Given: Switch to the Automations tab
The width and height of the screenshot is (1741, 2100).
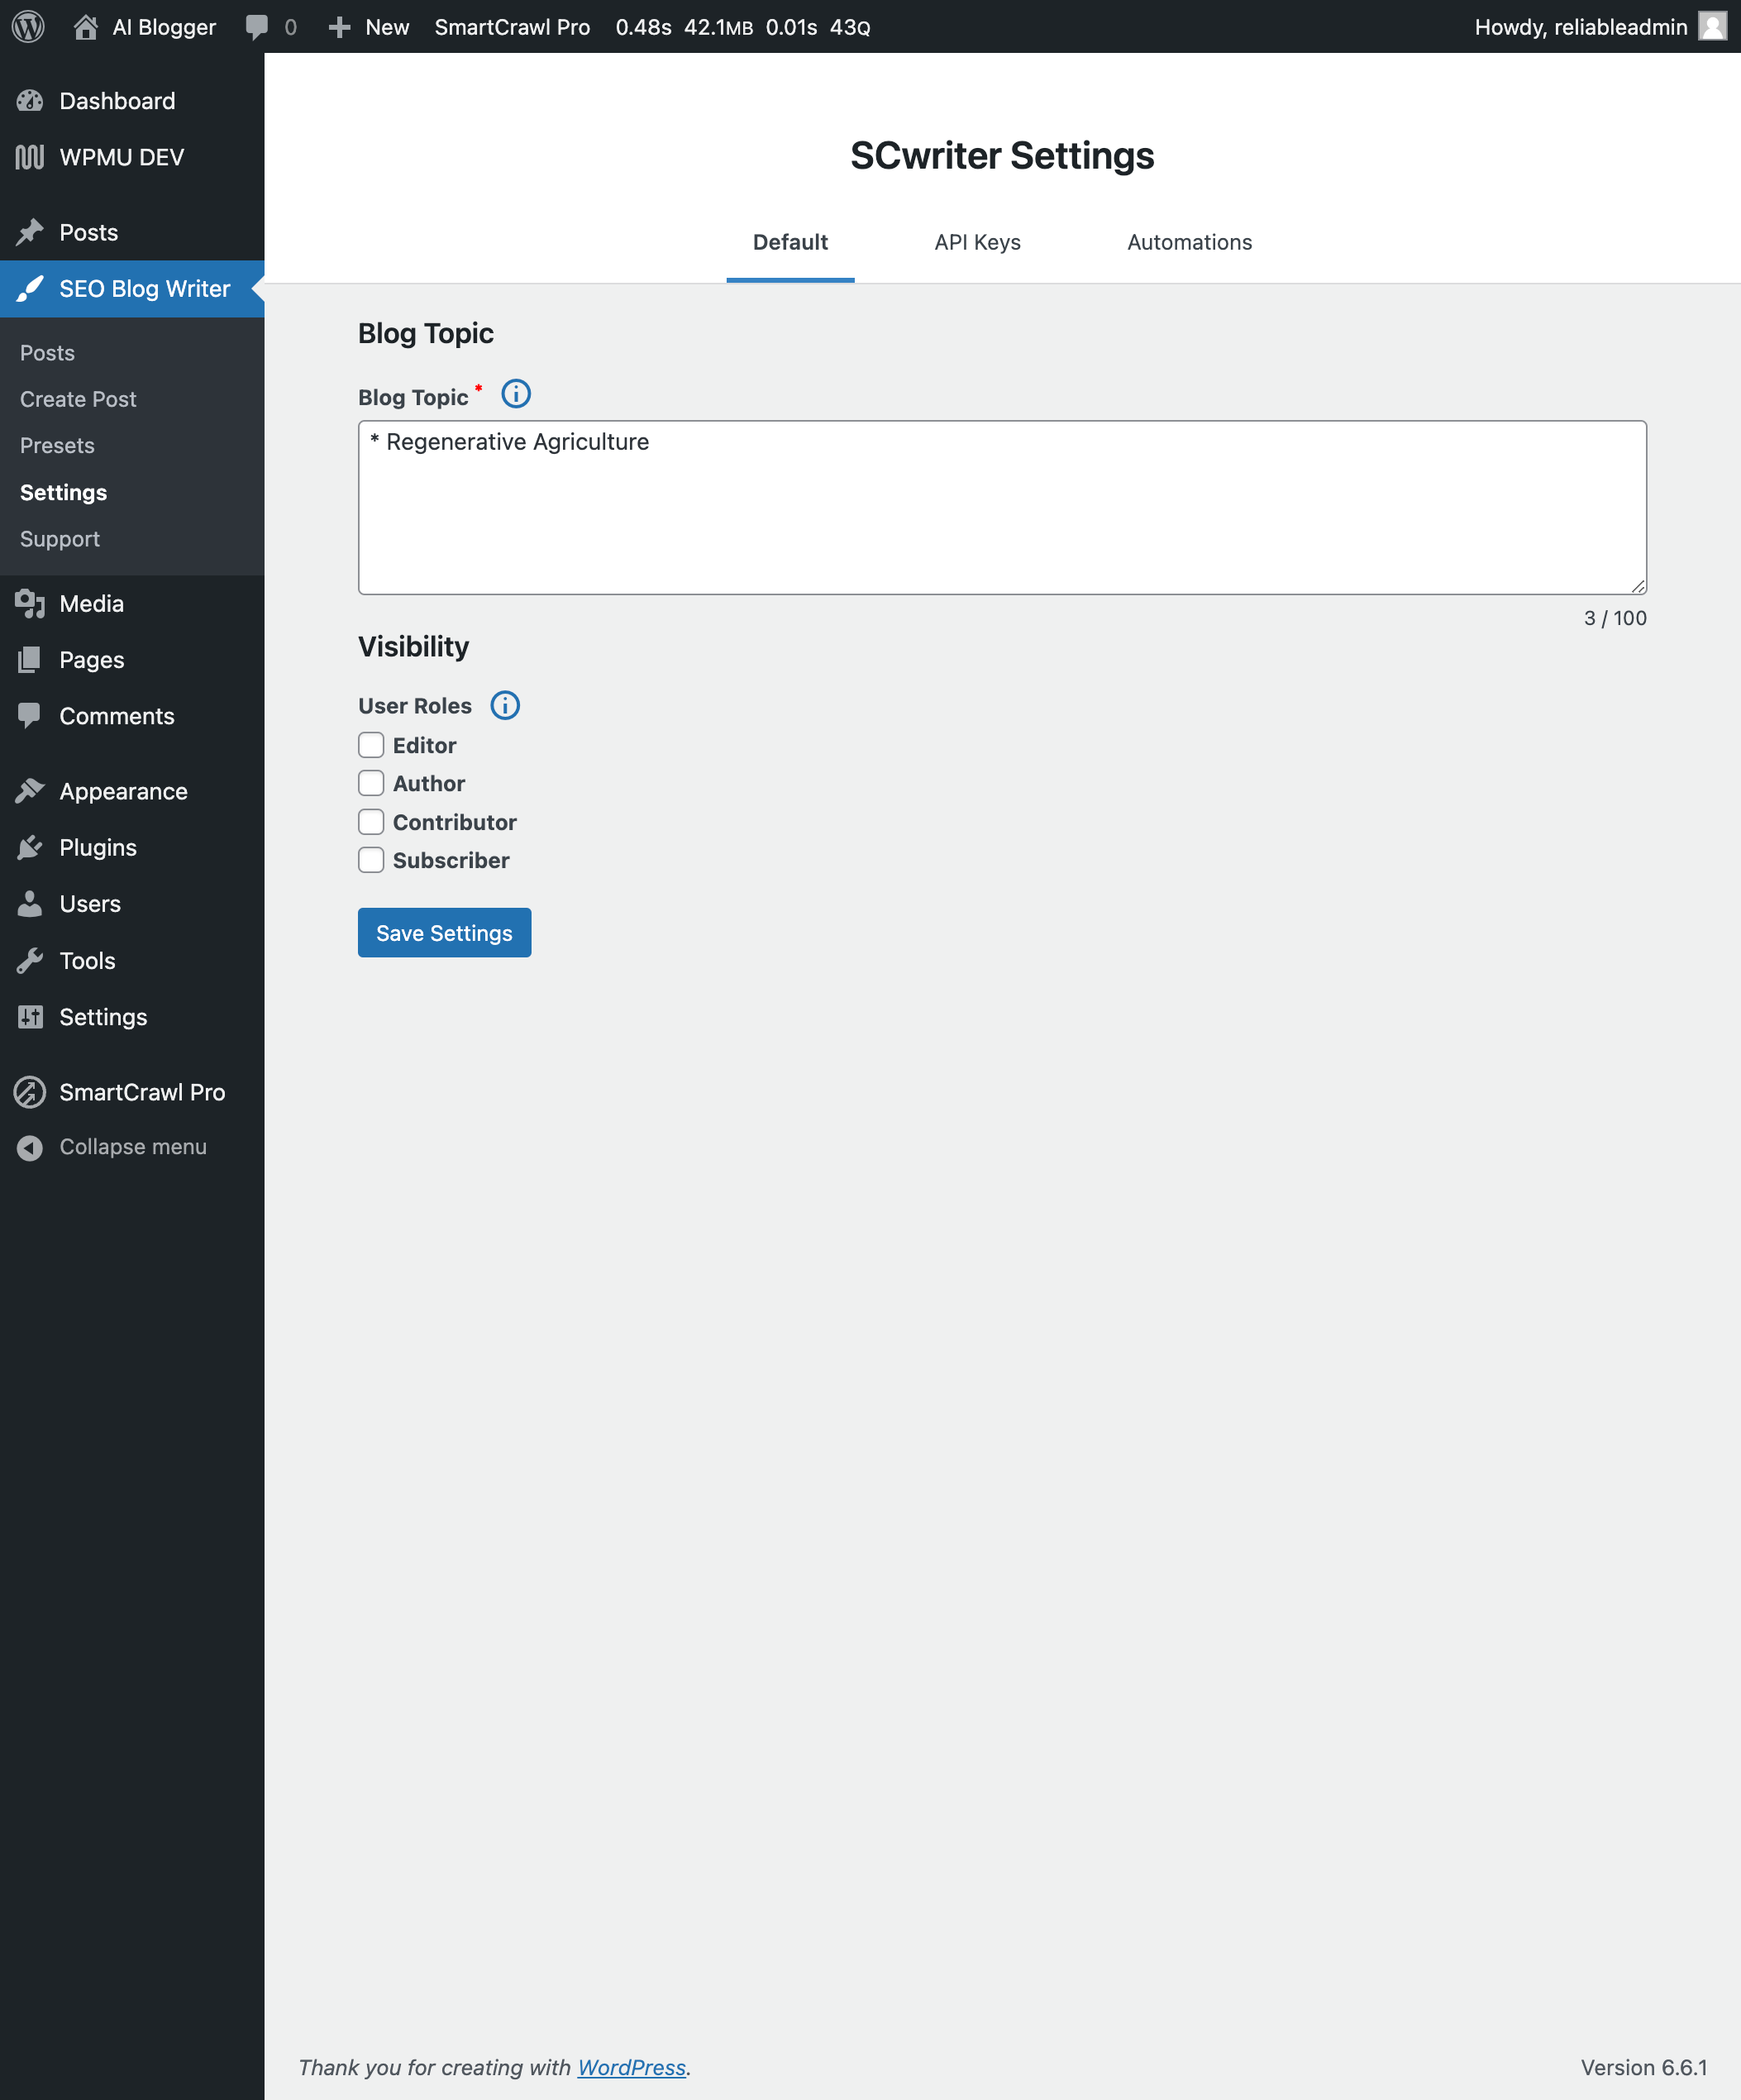Looking at the screenshot, I should (1189, 242).
